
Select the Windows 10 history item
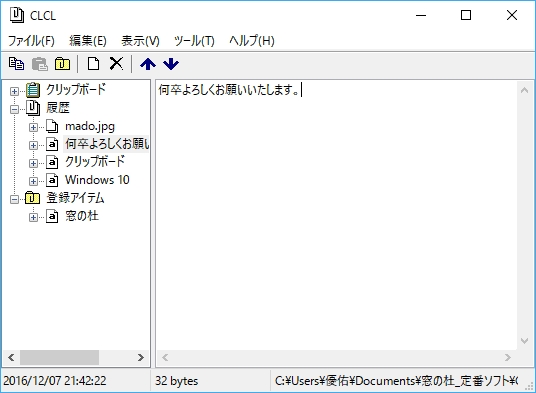tap(97, 180)
